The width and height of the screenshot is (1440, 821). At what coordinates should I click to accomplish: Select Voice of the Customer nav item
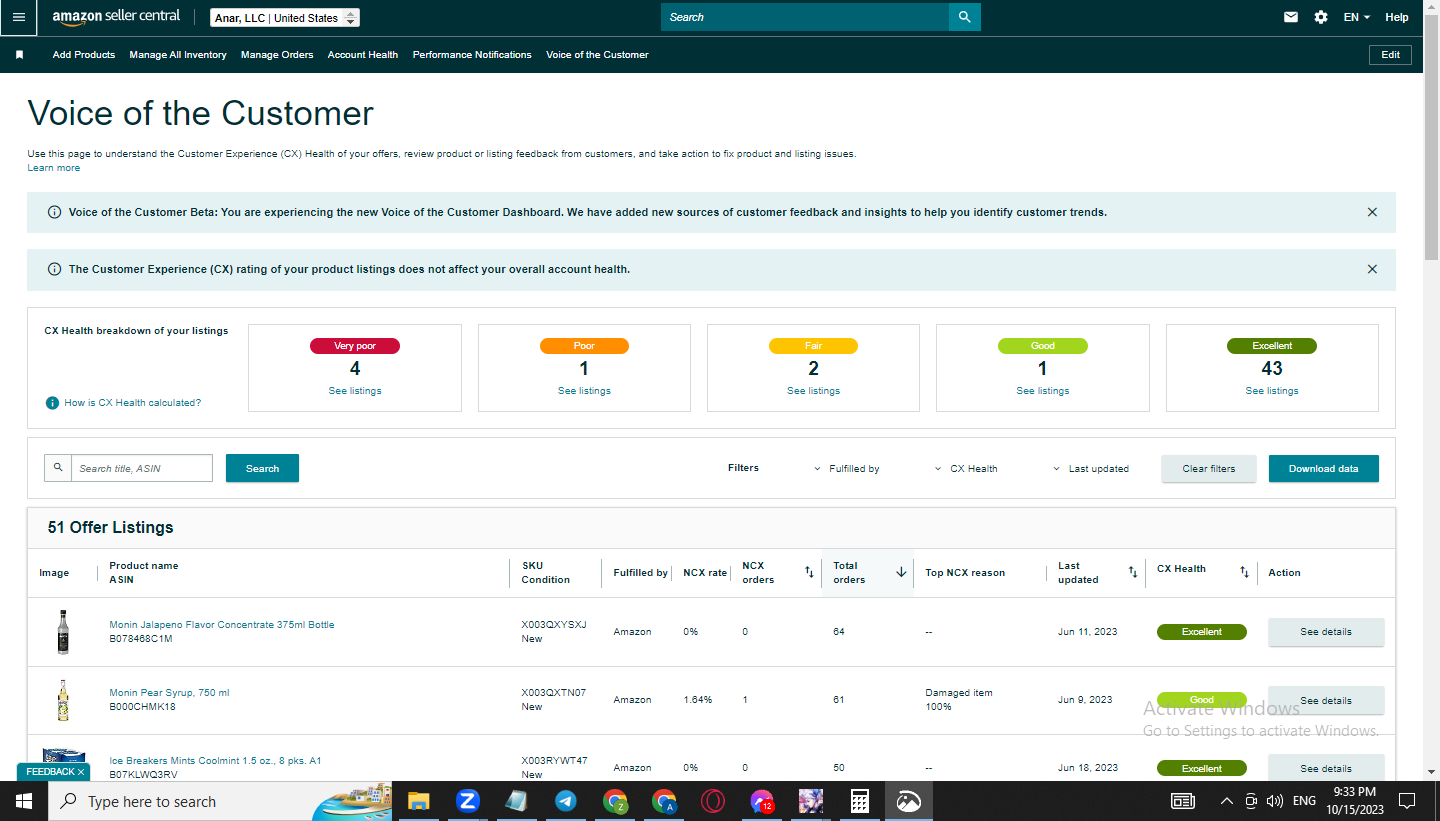tap(597, 55)
